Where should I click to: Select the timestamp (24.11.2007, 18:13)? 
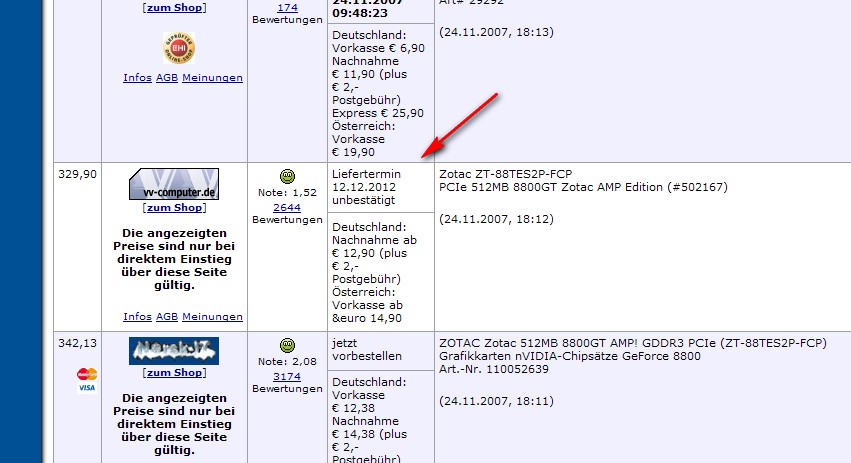pos(497,32)
